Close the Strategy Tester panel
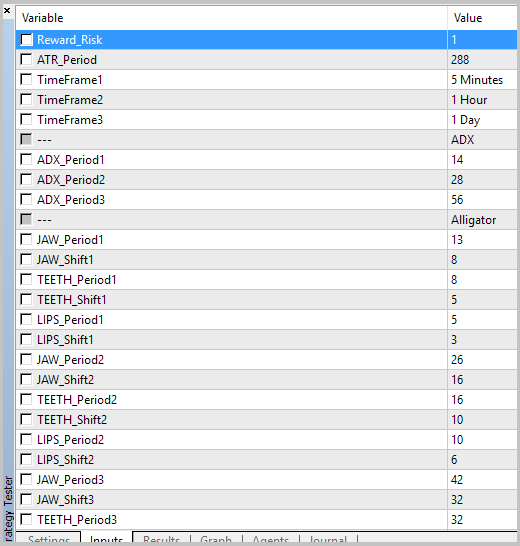 7,11
